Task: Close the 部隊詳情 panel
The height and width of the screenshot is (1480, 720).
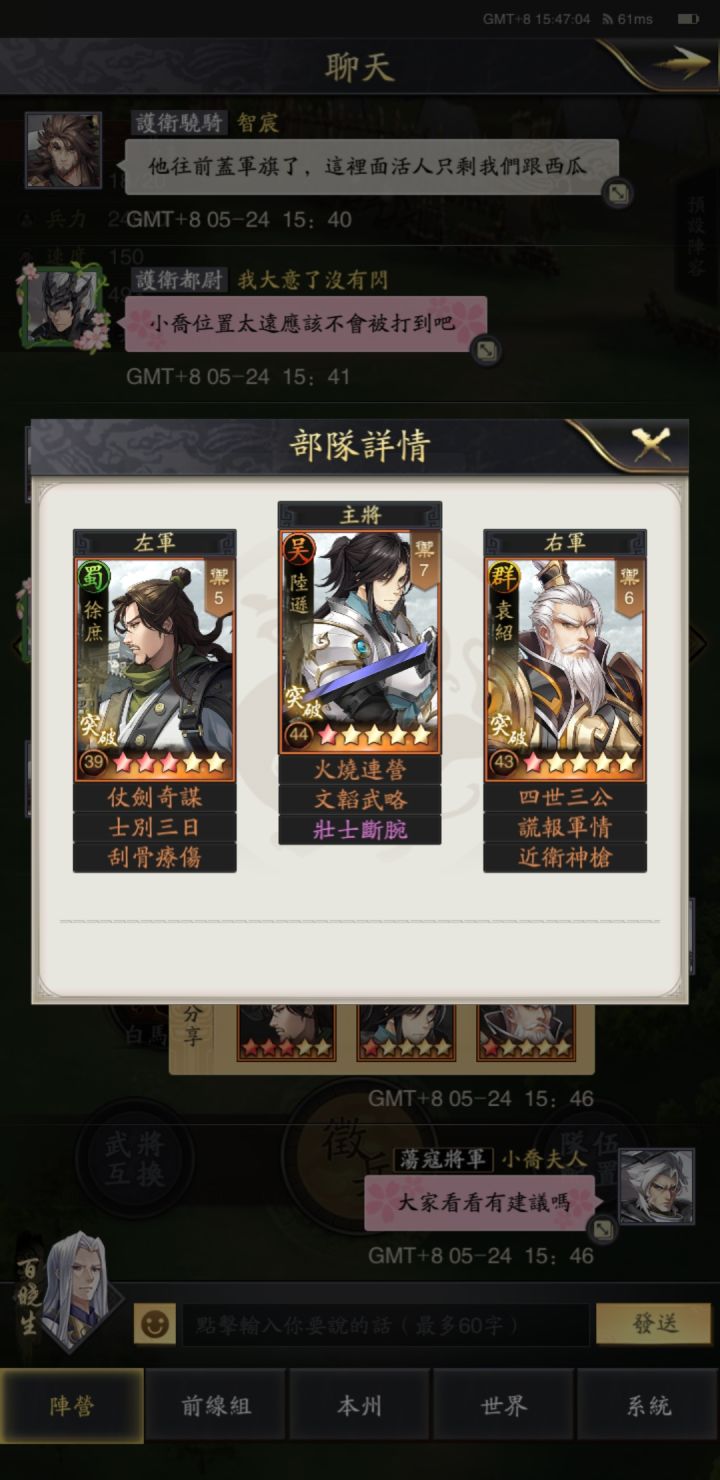Action: [651, 444]
